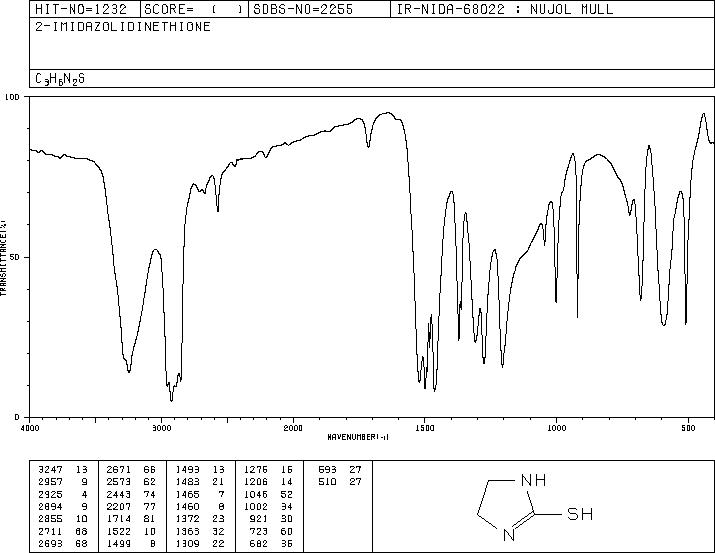Select peak table entry 1493
Image resolution: width=715 pixels, height=553 pixels.
187,470
